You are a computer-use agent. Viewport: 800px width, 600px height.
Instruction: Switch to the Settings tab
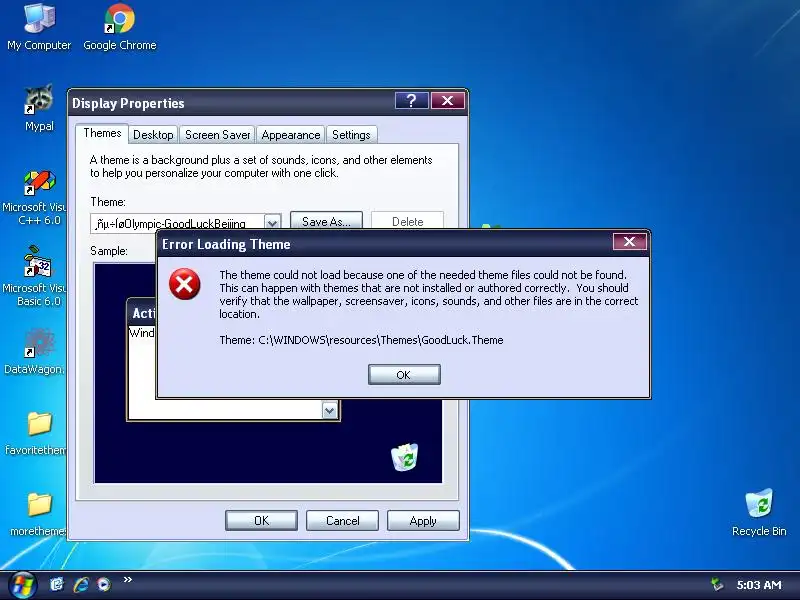tap(351, 135)
